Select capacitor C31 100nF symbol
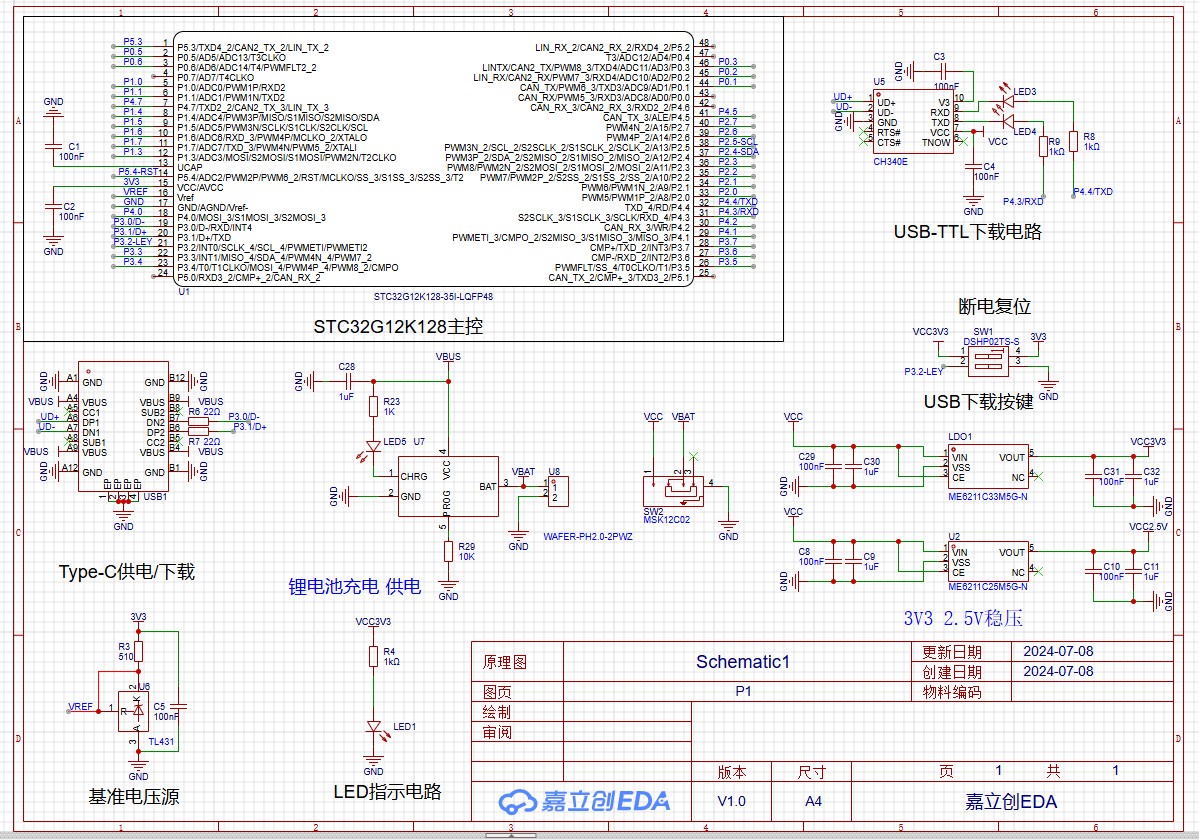This screenshot has height=840, width=1199. pyautogui.click(x=1094, y=477)
